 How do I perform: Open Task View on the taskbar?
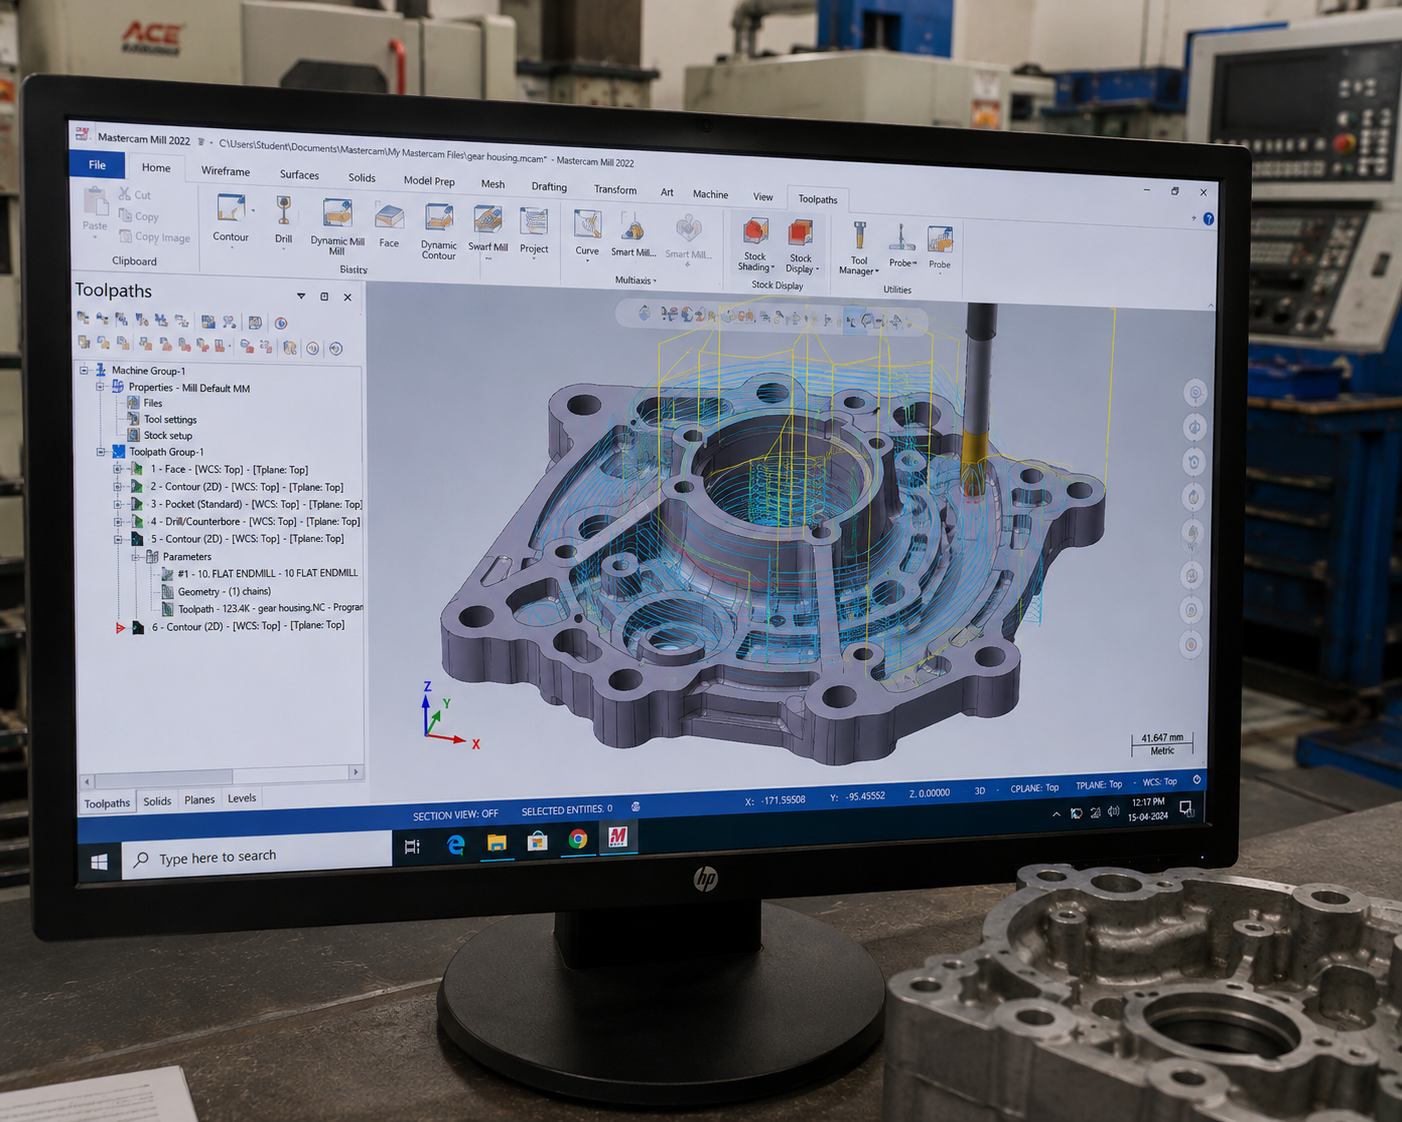click(412, 847)
